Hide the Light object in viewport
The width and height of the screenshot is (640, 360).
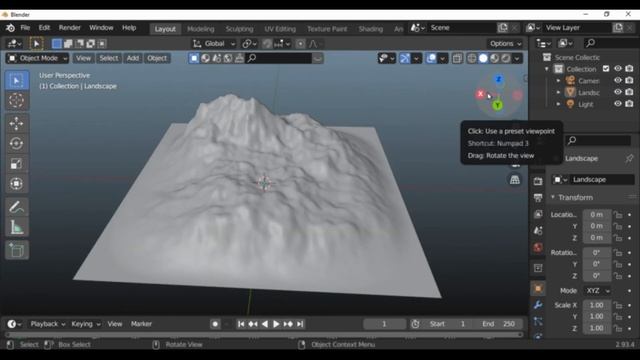coord(618,104)
